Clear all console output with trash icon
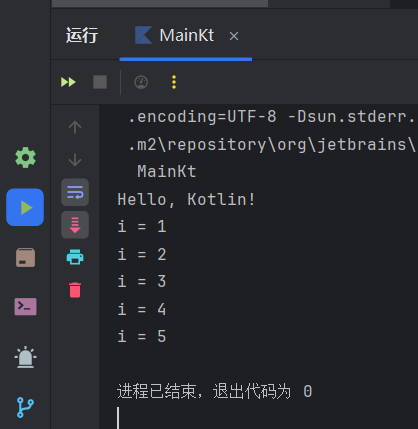The image size is (418, 429). 75,290
